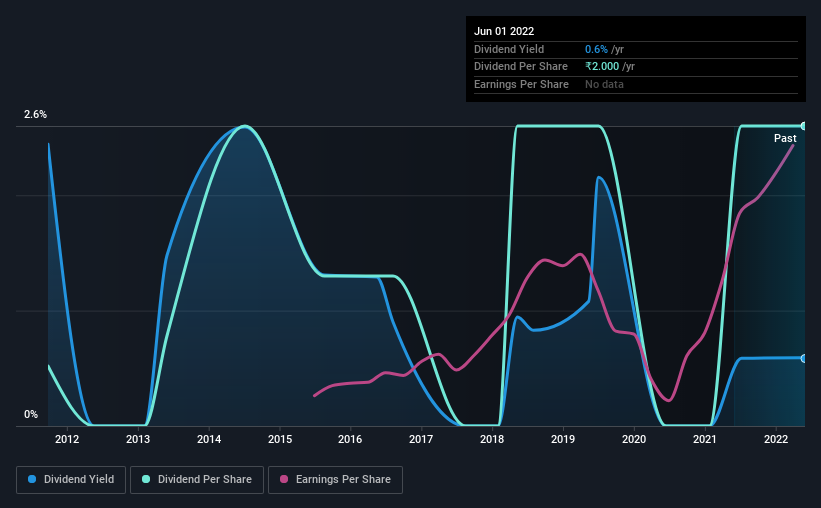Select the Jun 01 2022 tooltip date
The image size is (821, 508).
click(504, 31)
